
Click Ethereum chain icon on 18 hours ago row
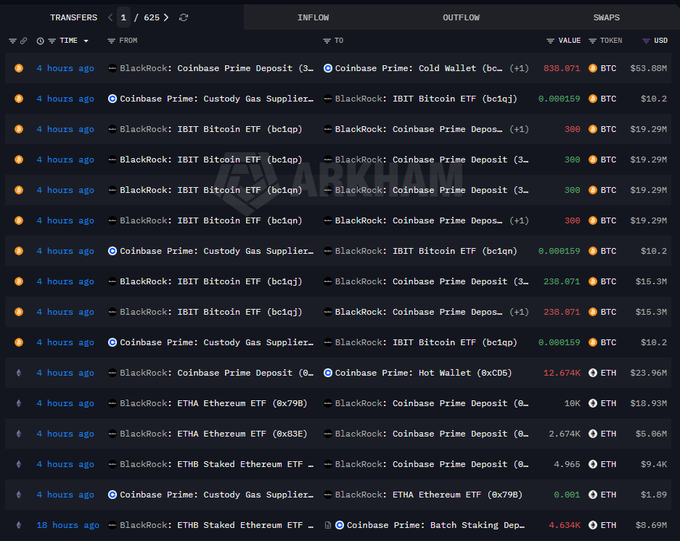19,525
